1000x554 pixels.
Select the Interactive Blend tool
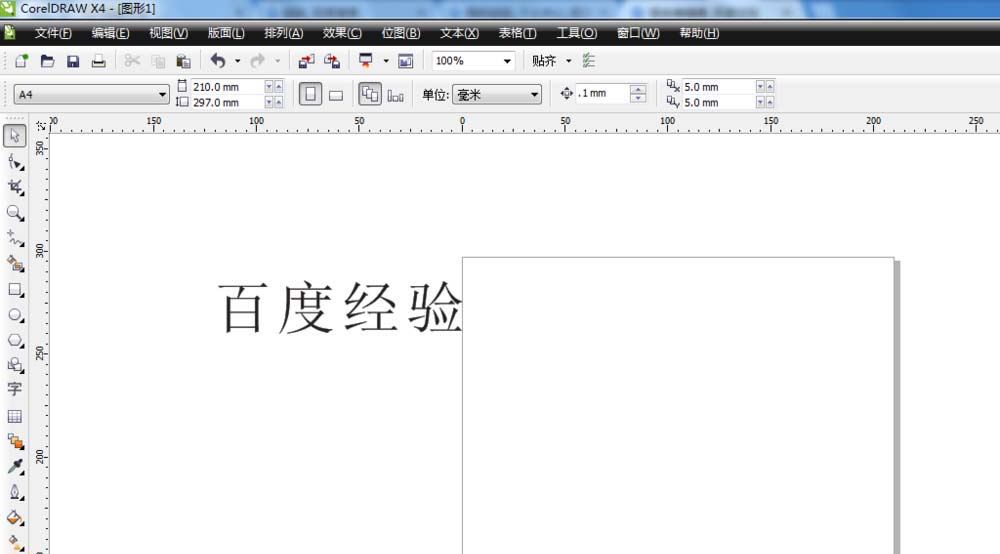(15, 441)
